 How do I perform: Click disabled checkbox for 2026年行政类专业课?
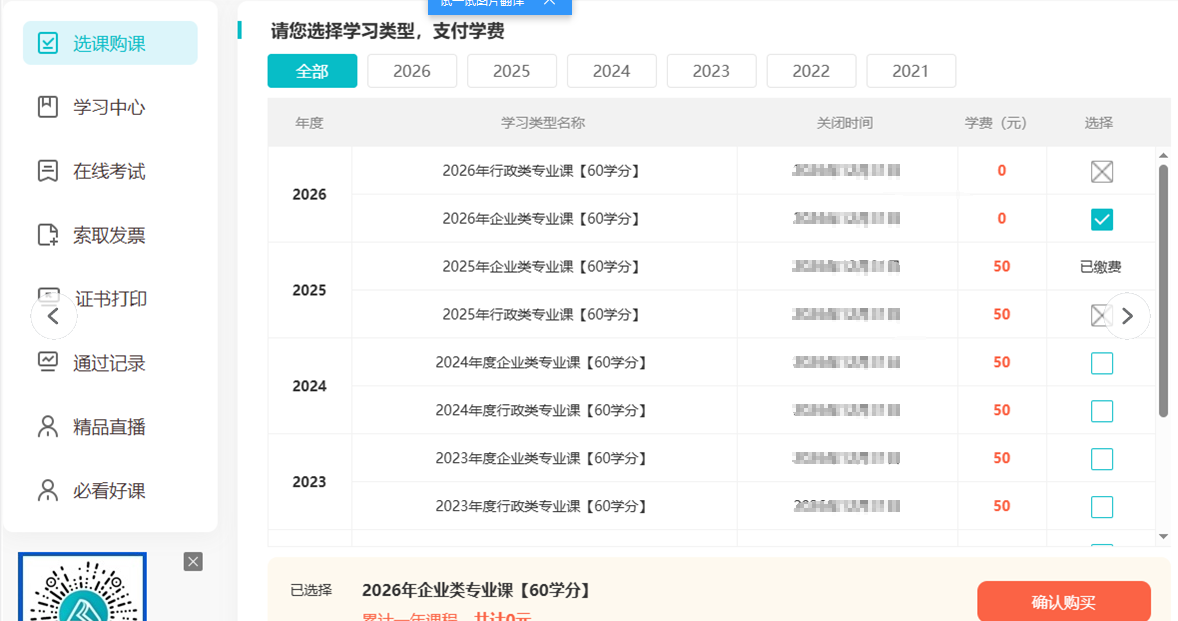click(x=1101, y=171)
